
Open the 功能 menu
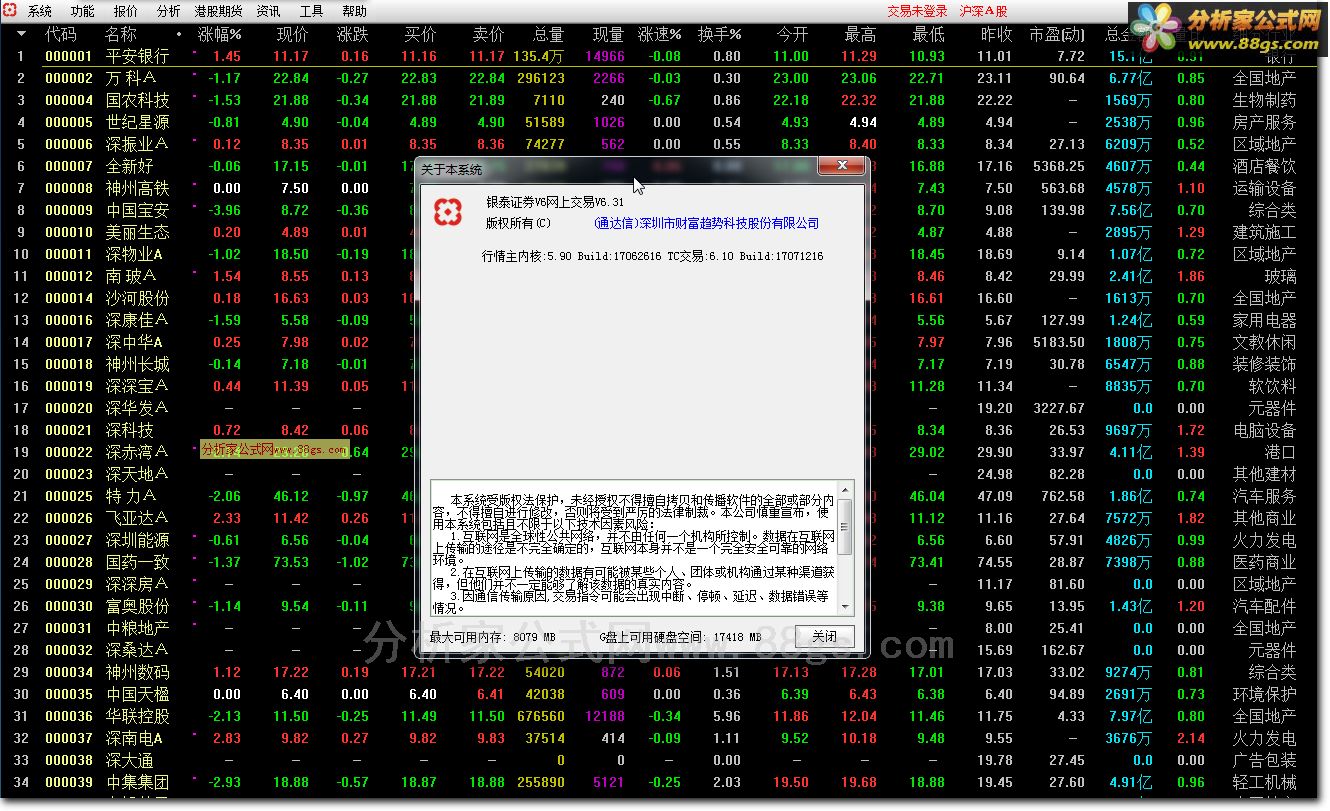pos(83,11)
